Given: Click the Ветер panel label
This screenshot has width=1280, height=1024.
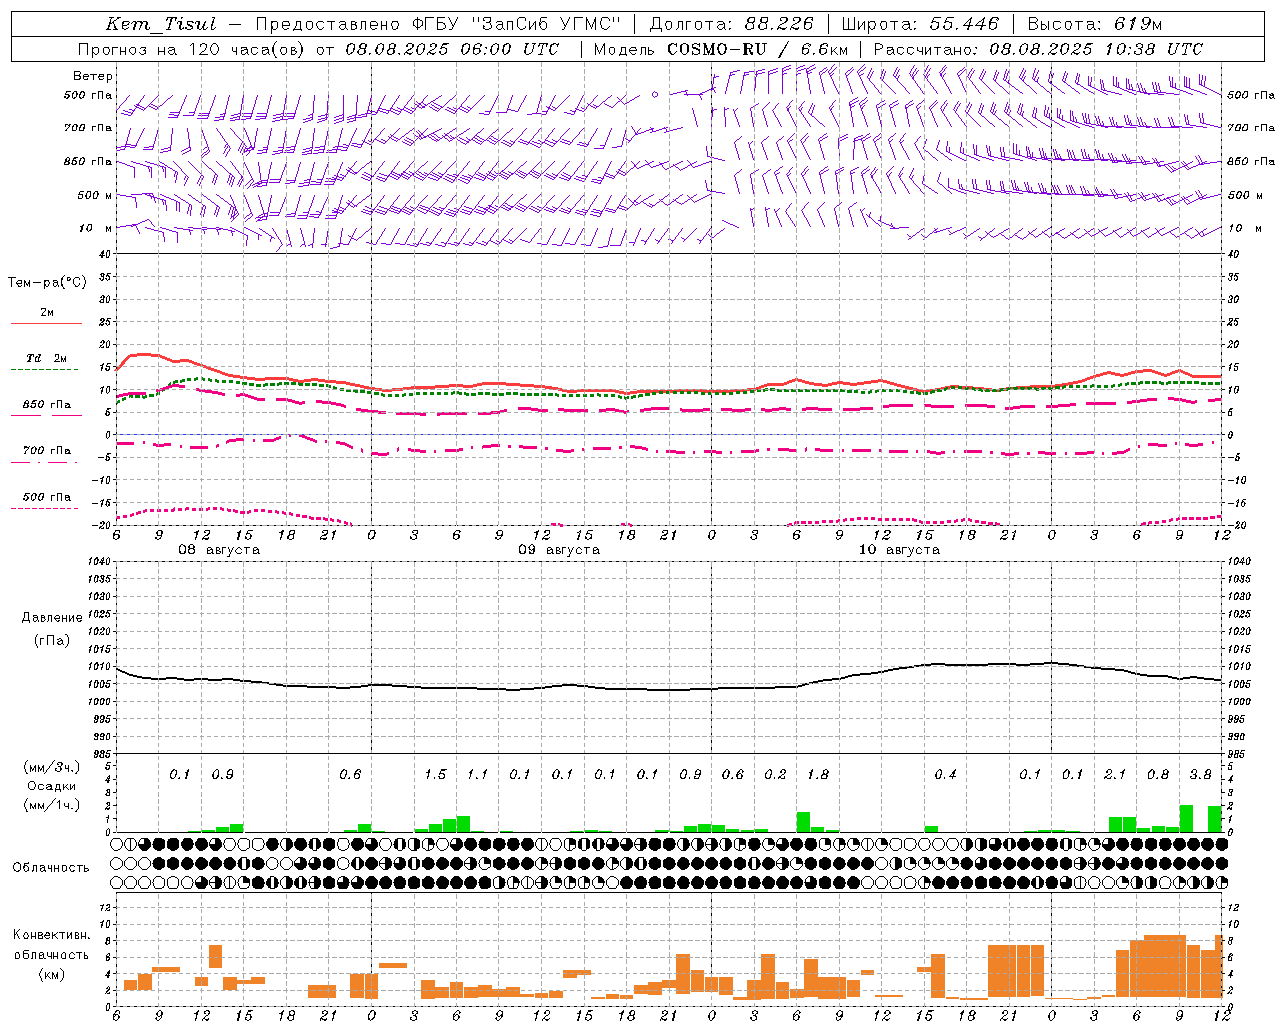Looking at the screenshot, I should [93, 76].
